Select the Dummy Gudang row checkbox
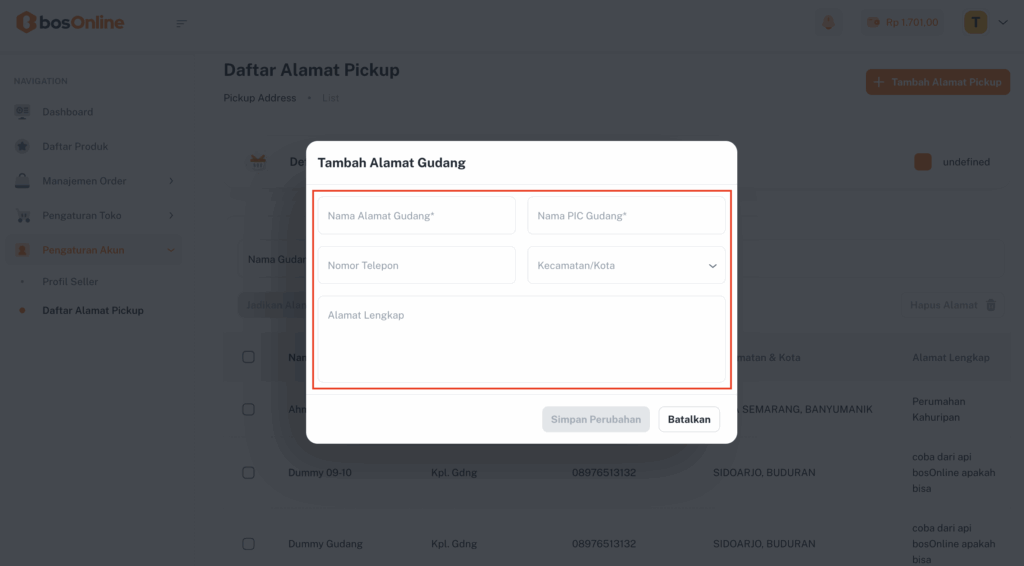This screenshot has height=566, width=1024. (x=248, y=544)
